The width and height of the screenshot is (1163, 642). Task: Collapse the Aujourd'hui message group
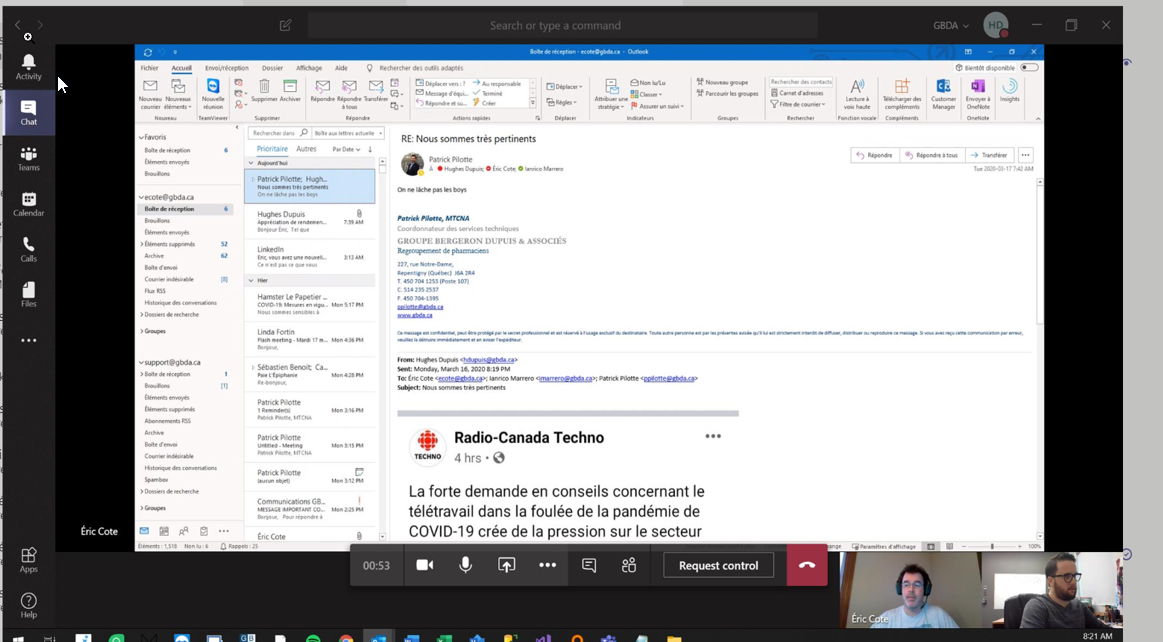click(x=251, y=163)
